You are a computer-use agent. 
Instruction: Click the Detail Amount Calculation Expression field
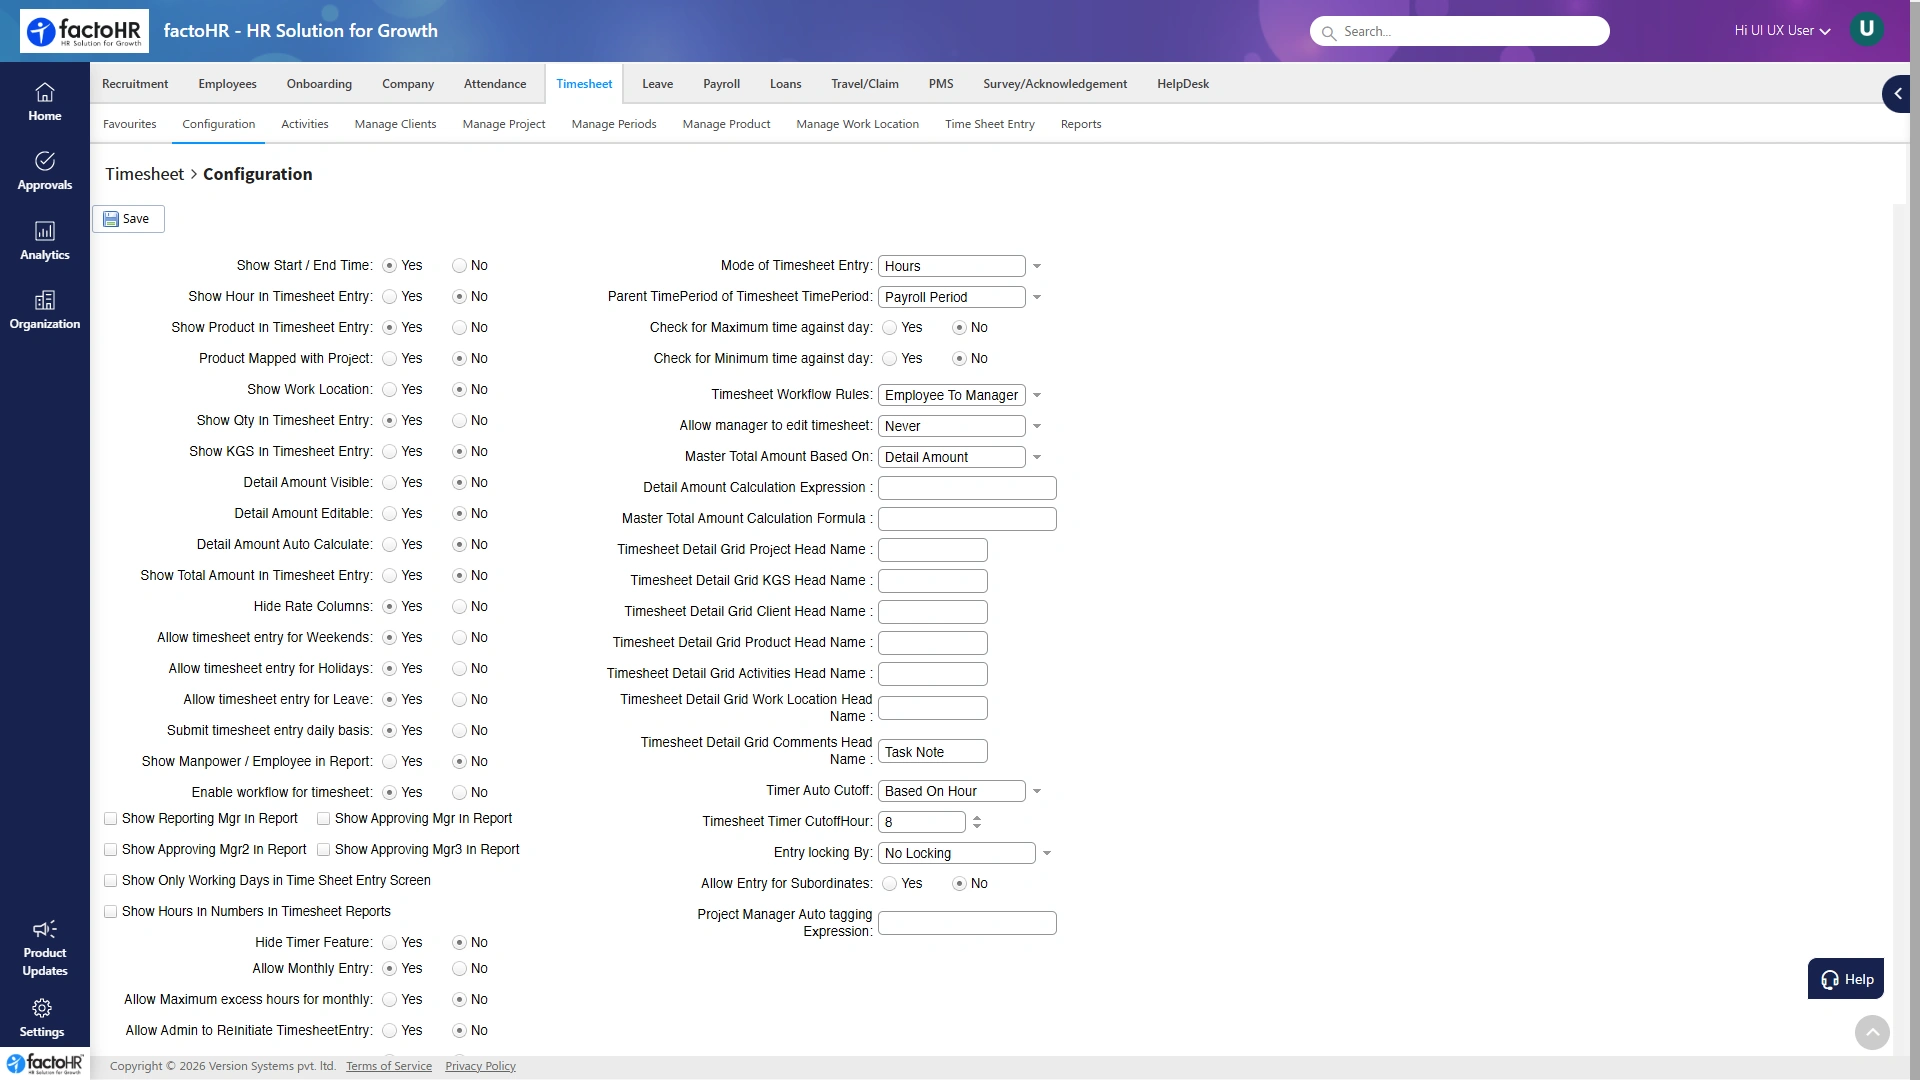tap(967, 488)
